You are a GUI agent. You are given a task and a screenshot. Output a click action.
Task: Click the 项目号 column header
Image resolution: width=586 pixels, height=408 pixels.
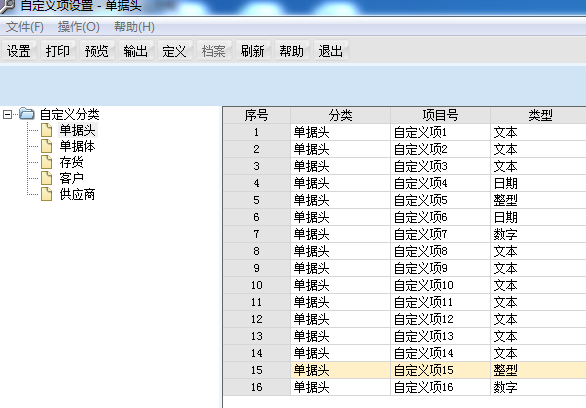[x=440, y=115]
